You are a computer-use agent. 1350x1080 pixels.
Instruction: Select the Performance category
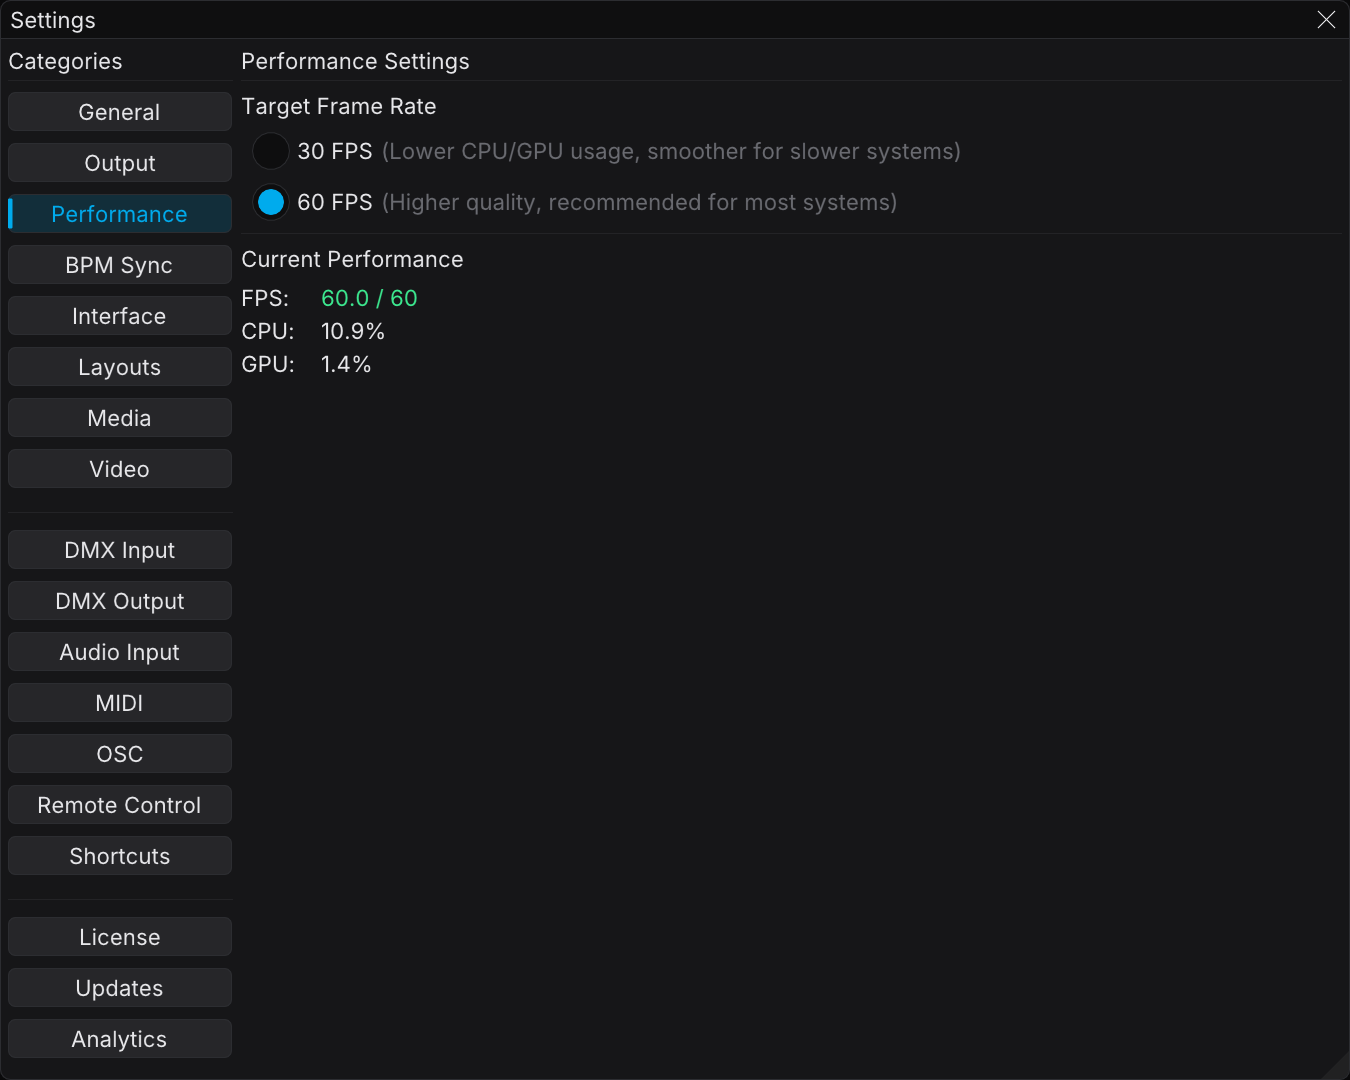point(120,214)
